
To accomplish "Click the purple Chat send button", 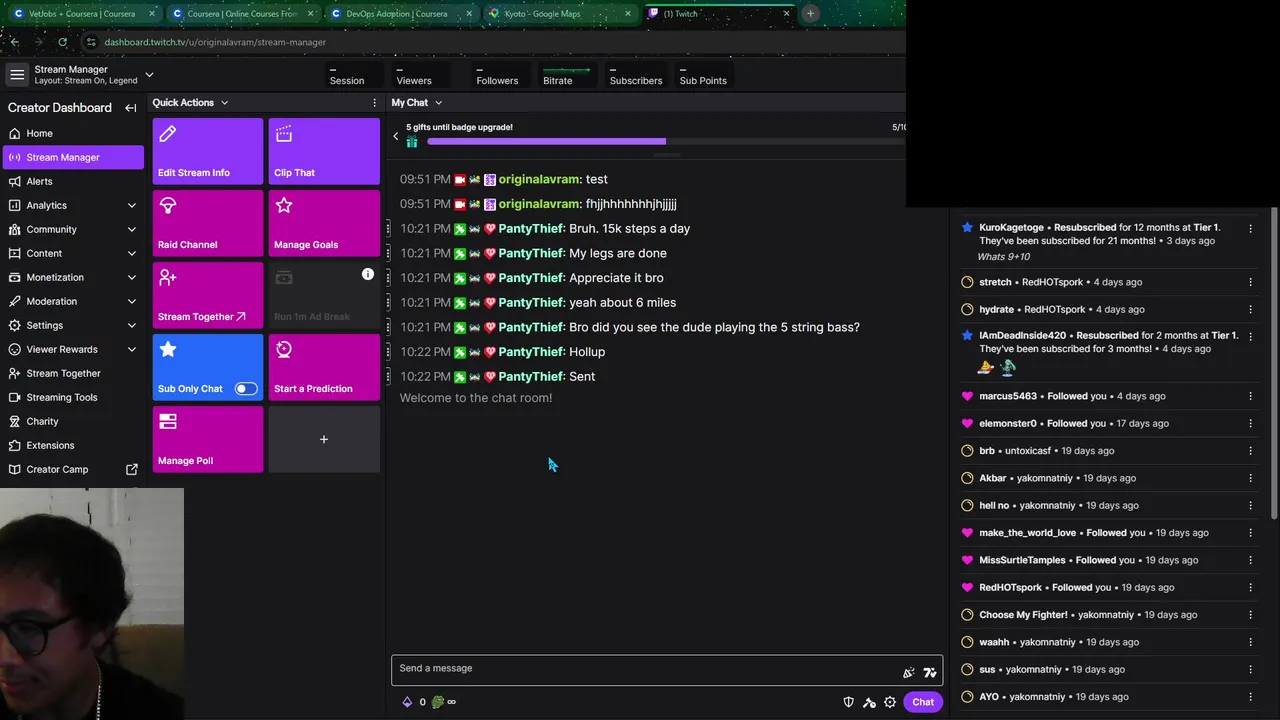I will tap(923, 702).
